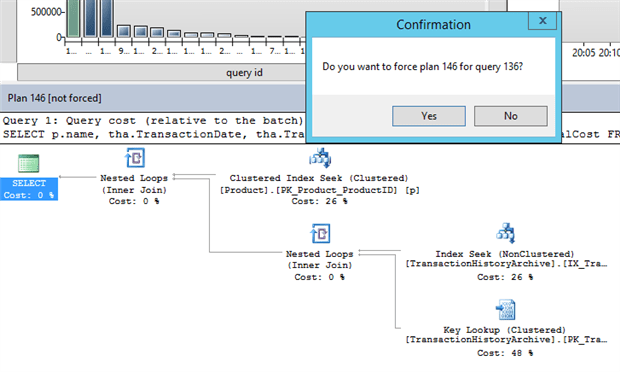
Task: Click 'Plan 146 [not forced]' header
Action: coord(55,98)
